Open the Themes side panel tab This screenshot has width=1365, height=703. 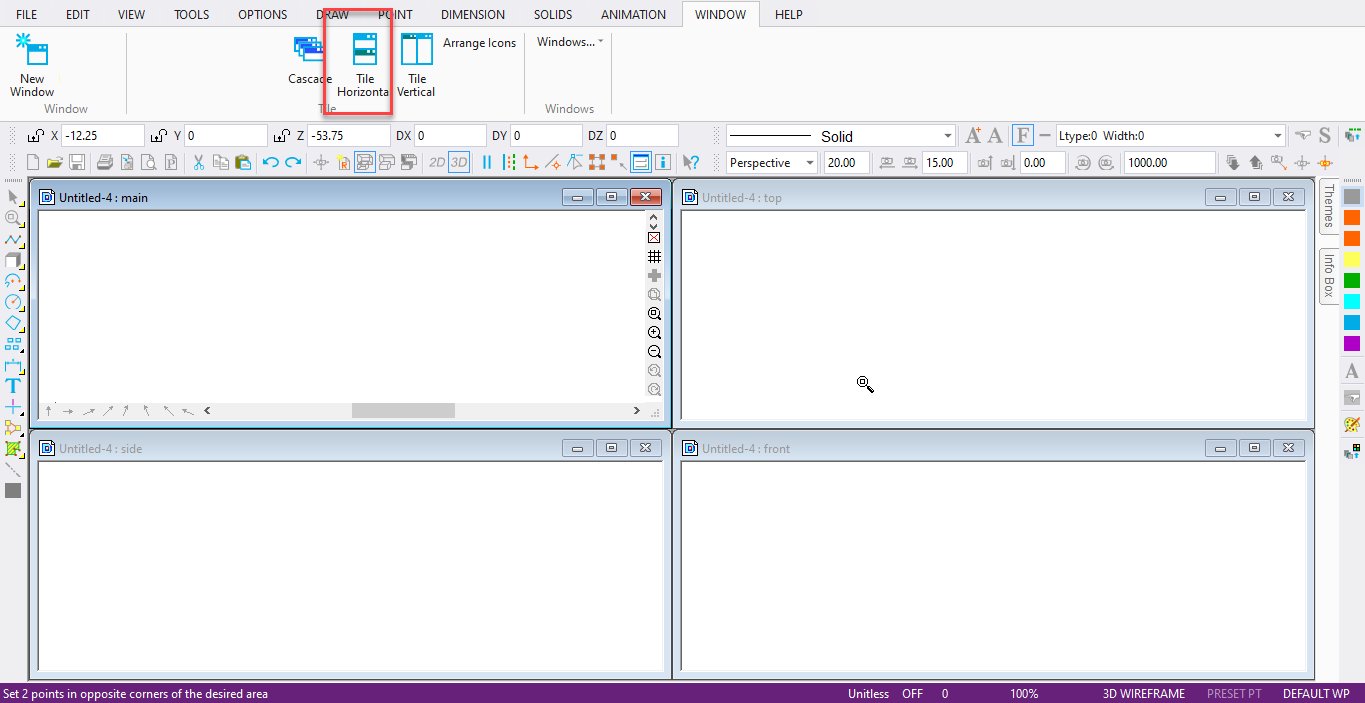tap(1329, 206)
